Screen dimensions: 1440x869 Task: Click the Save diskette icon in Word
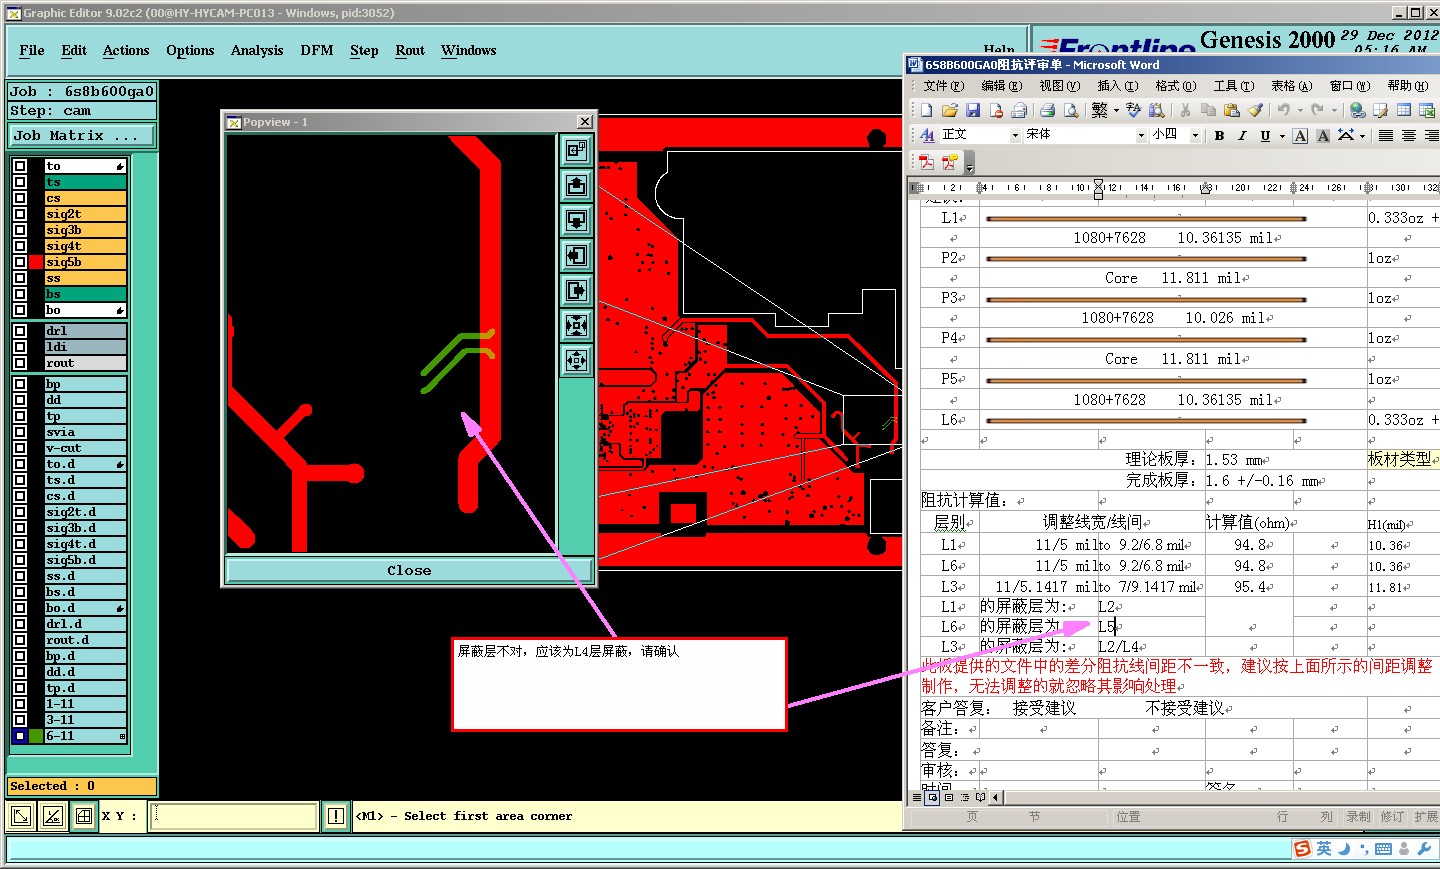972,110
